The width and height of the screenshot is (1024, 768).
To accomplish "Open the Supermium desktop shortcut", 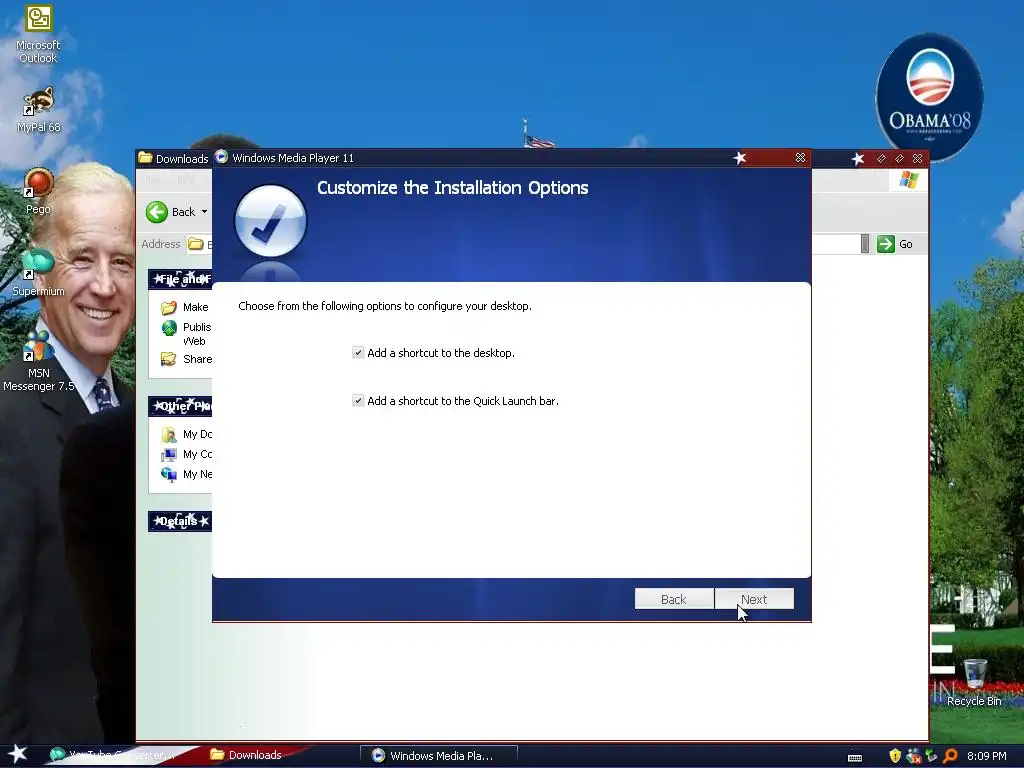I will (38, 273).
